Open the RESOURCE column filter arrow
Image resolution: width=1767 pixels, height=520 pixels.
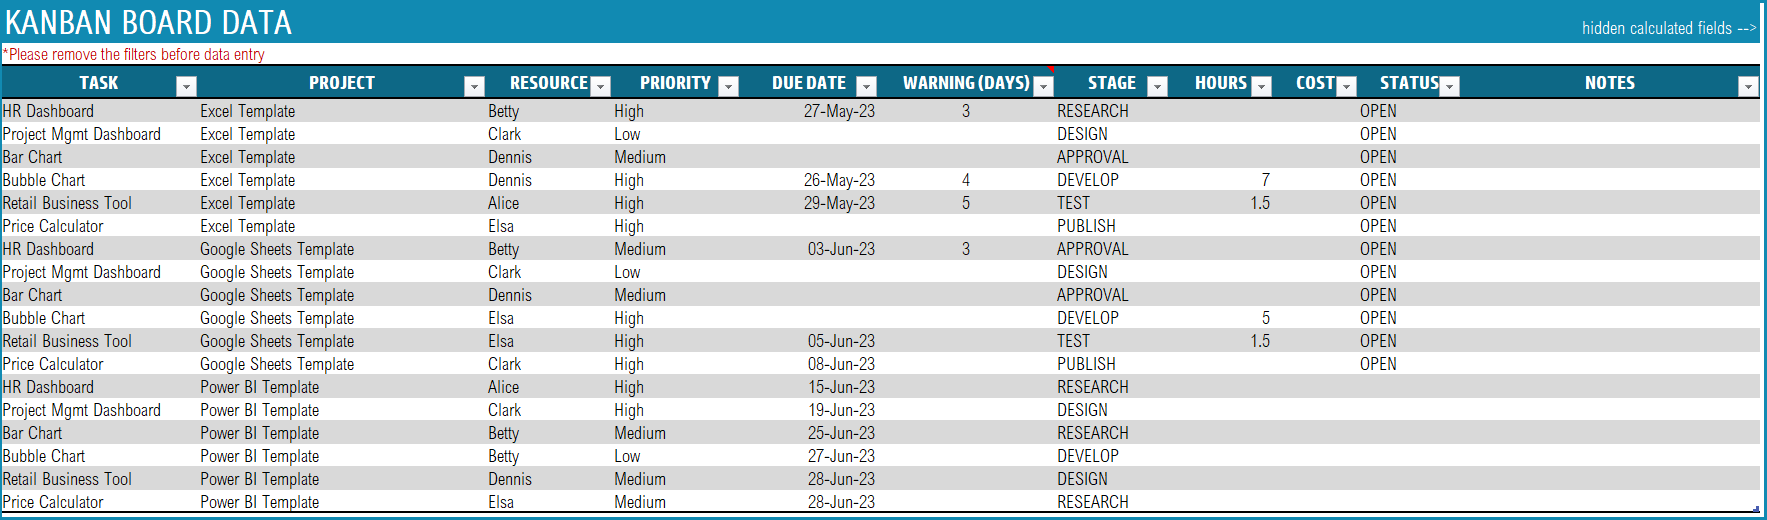click(601, 86)
